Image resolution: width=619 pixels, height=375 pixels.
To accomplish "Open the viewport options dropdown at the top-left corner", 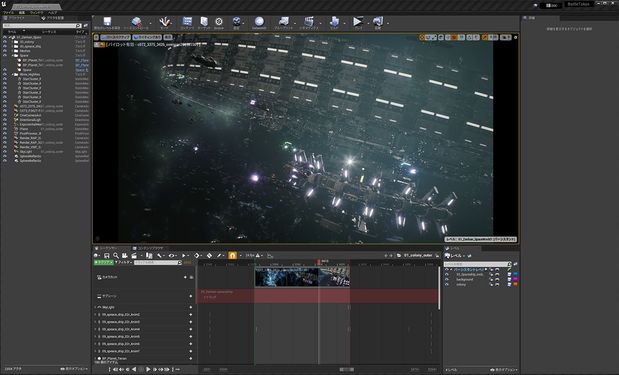I will pos(96,38).
